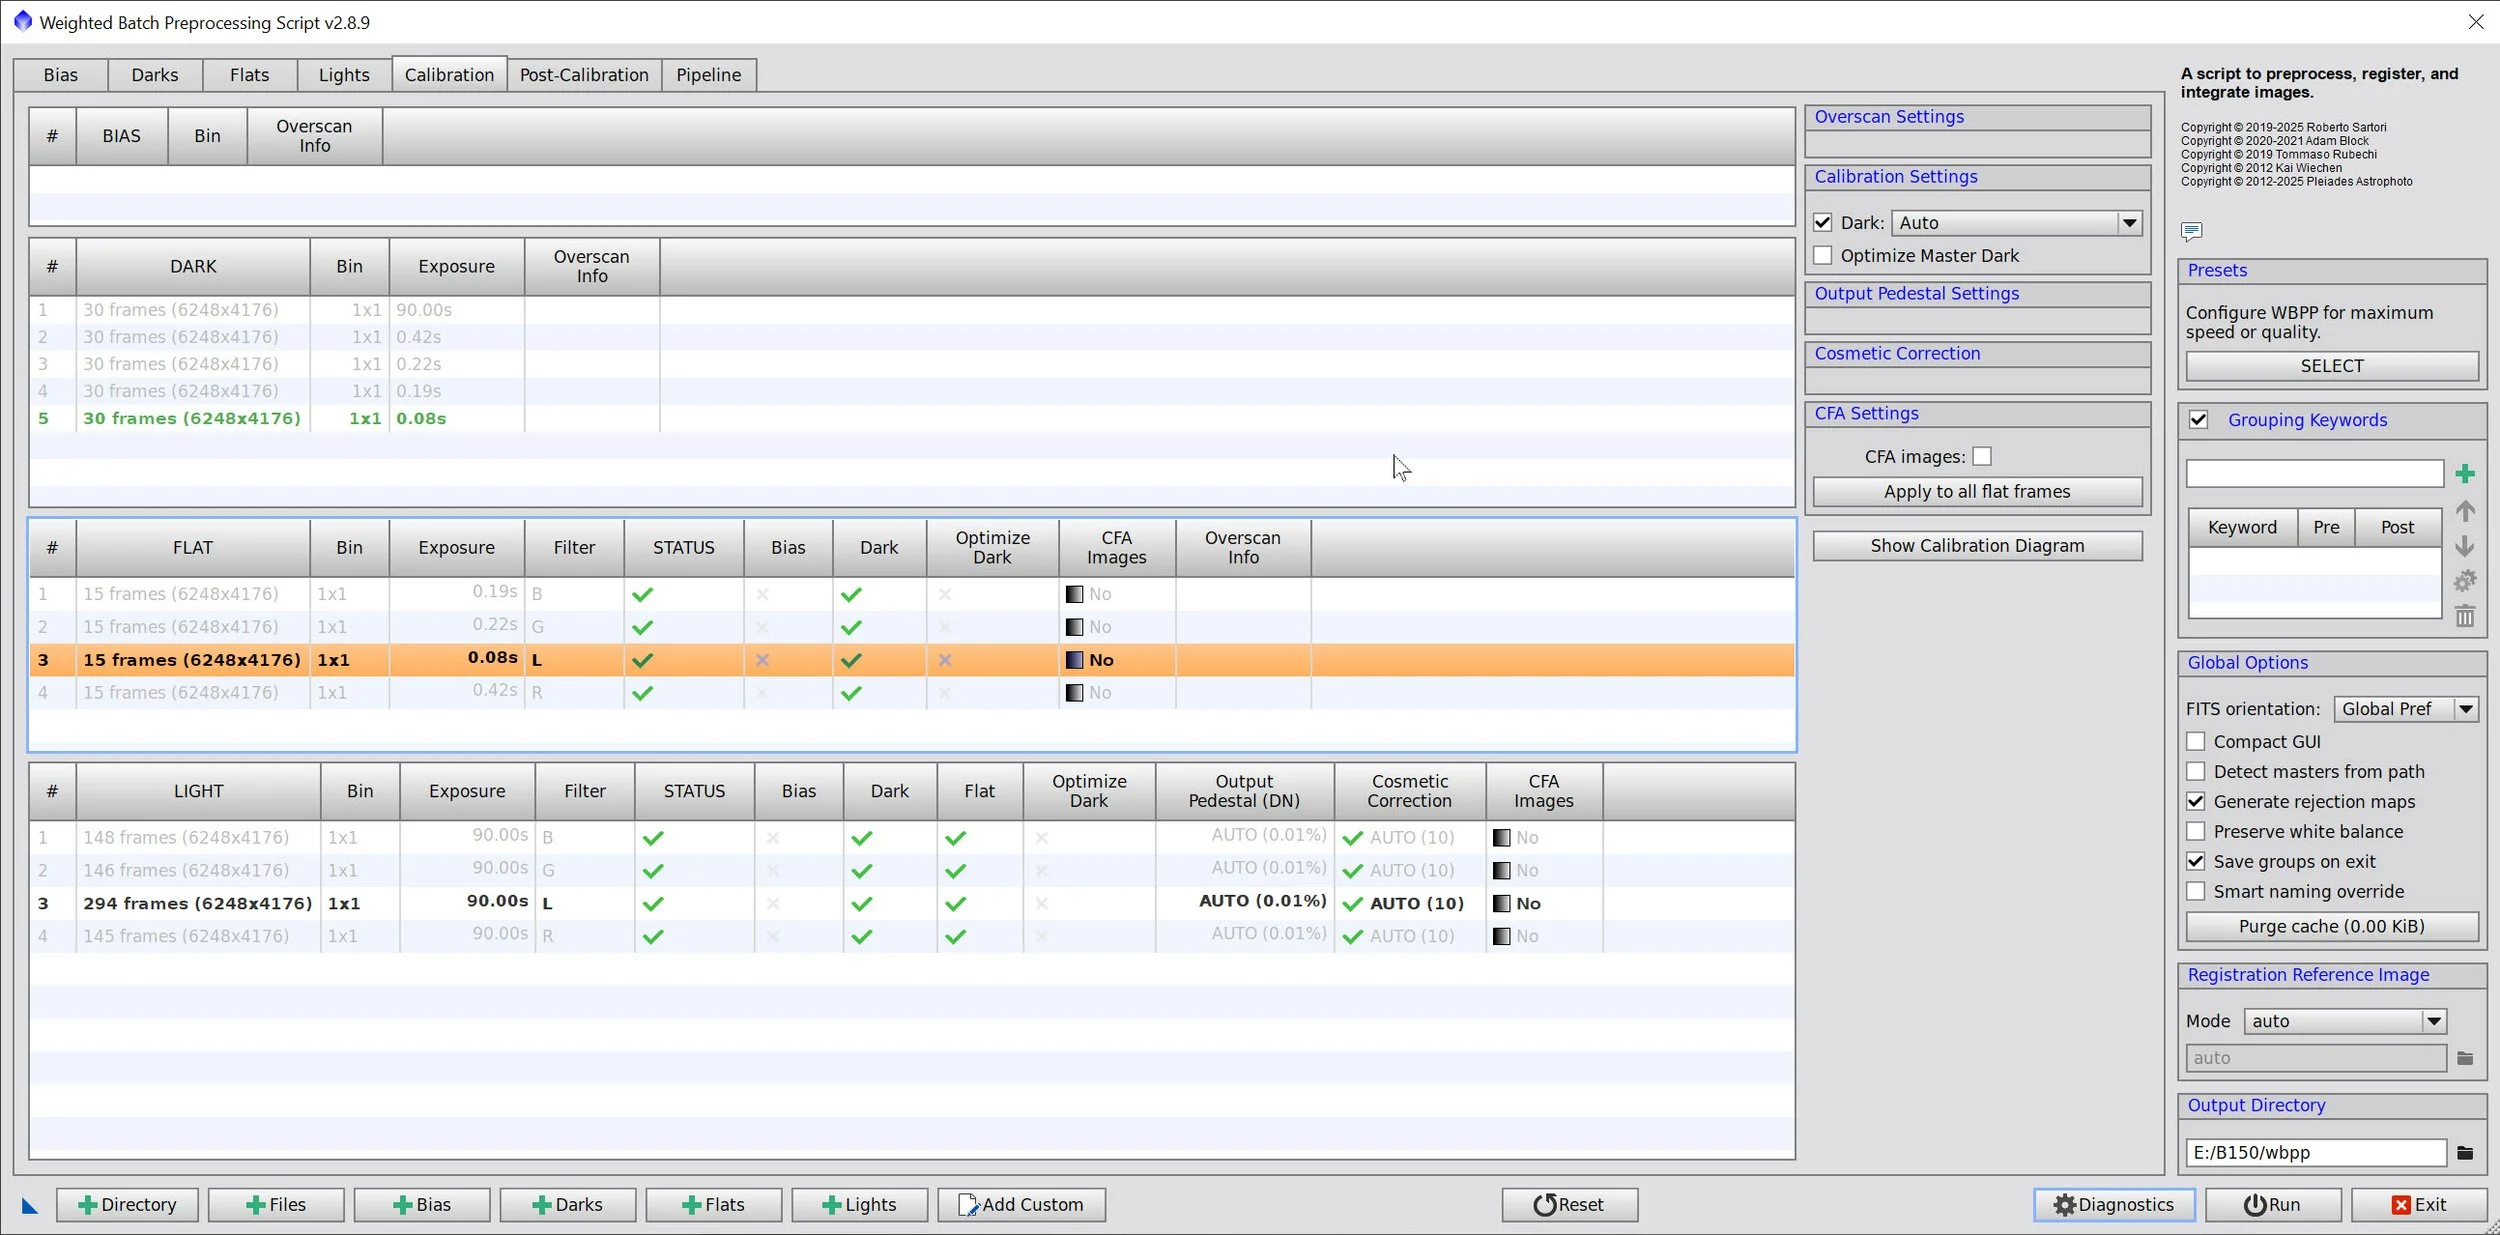Click the keyword settings gear icon
The image size is (2500, 1235).
tap(2465, 581)
